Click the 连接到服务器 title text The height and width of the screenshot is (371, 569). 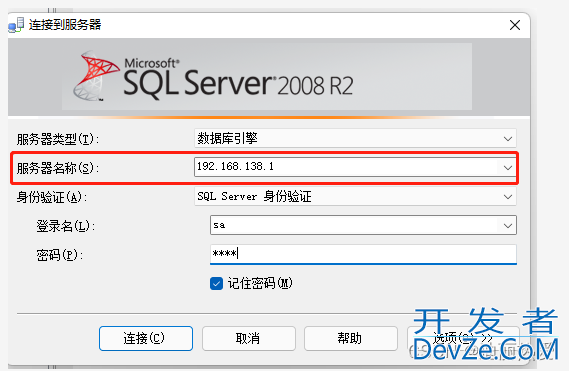pyautogui.click(x=65, y=25)
